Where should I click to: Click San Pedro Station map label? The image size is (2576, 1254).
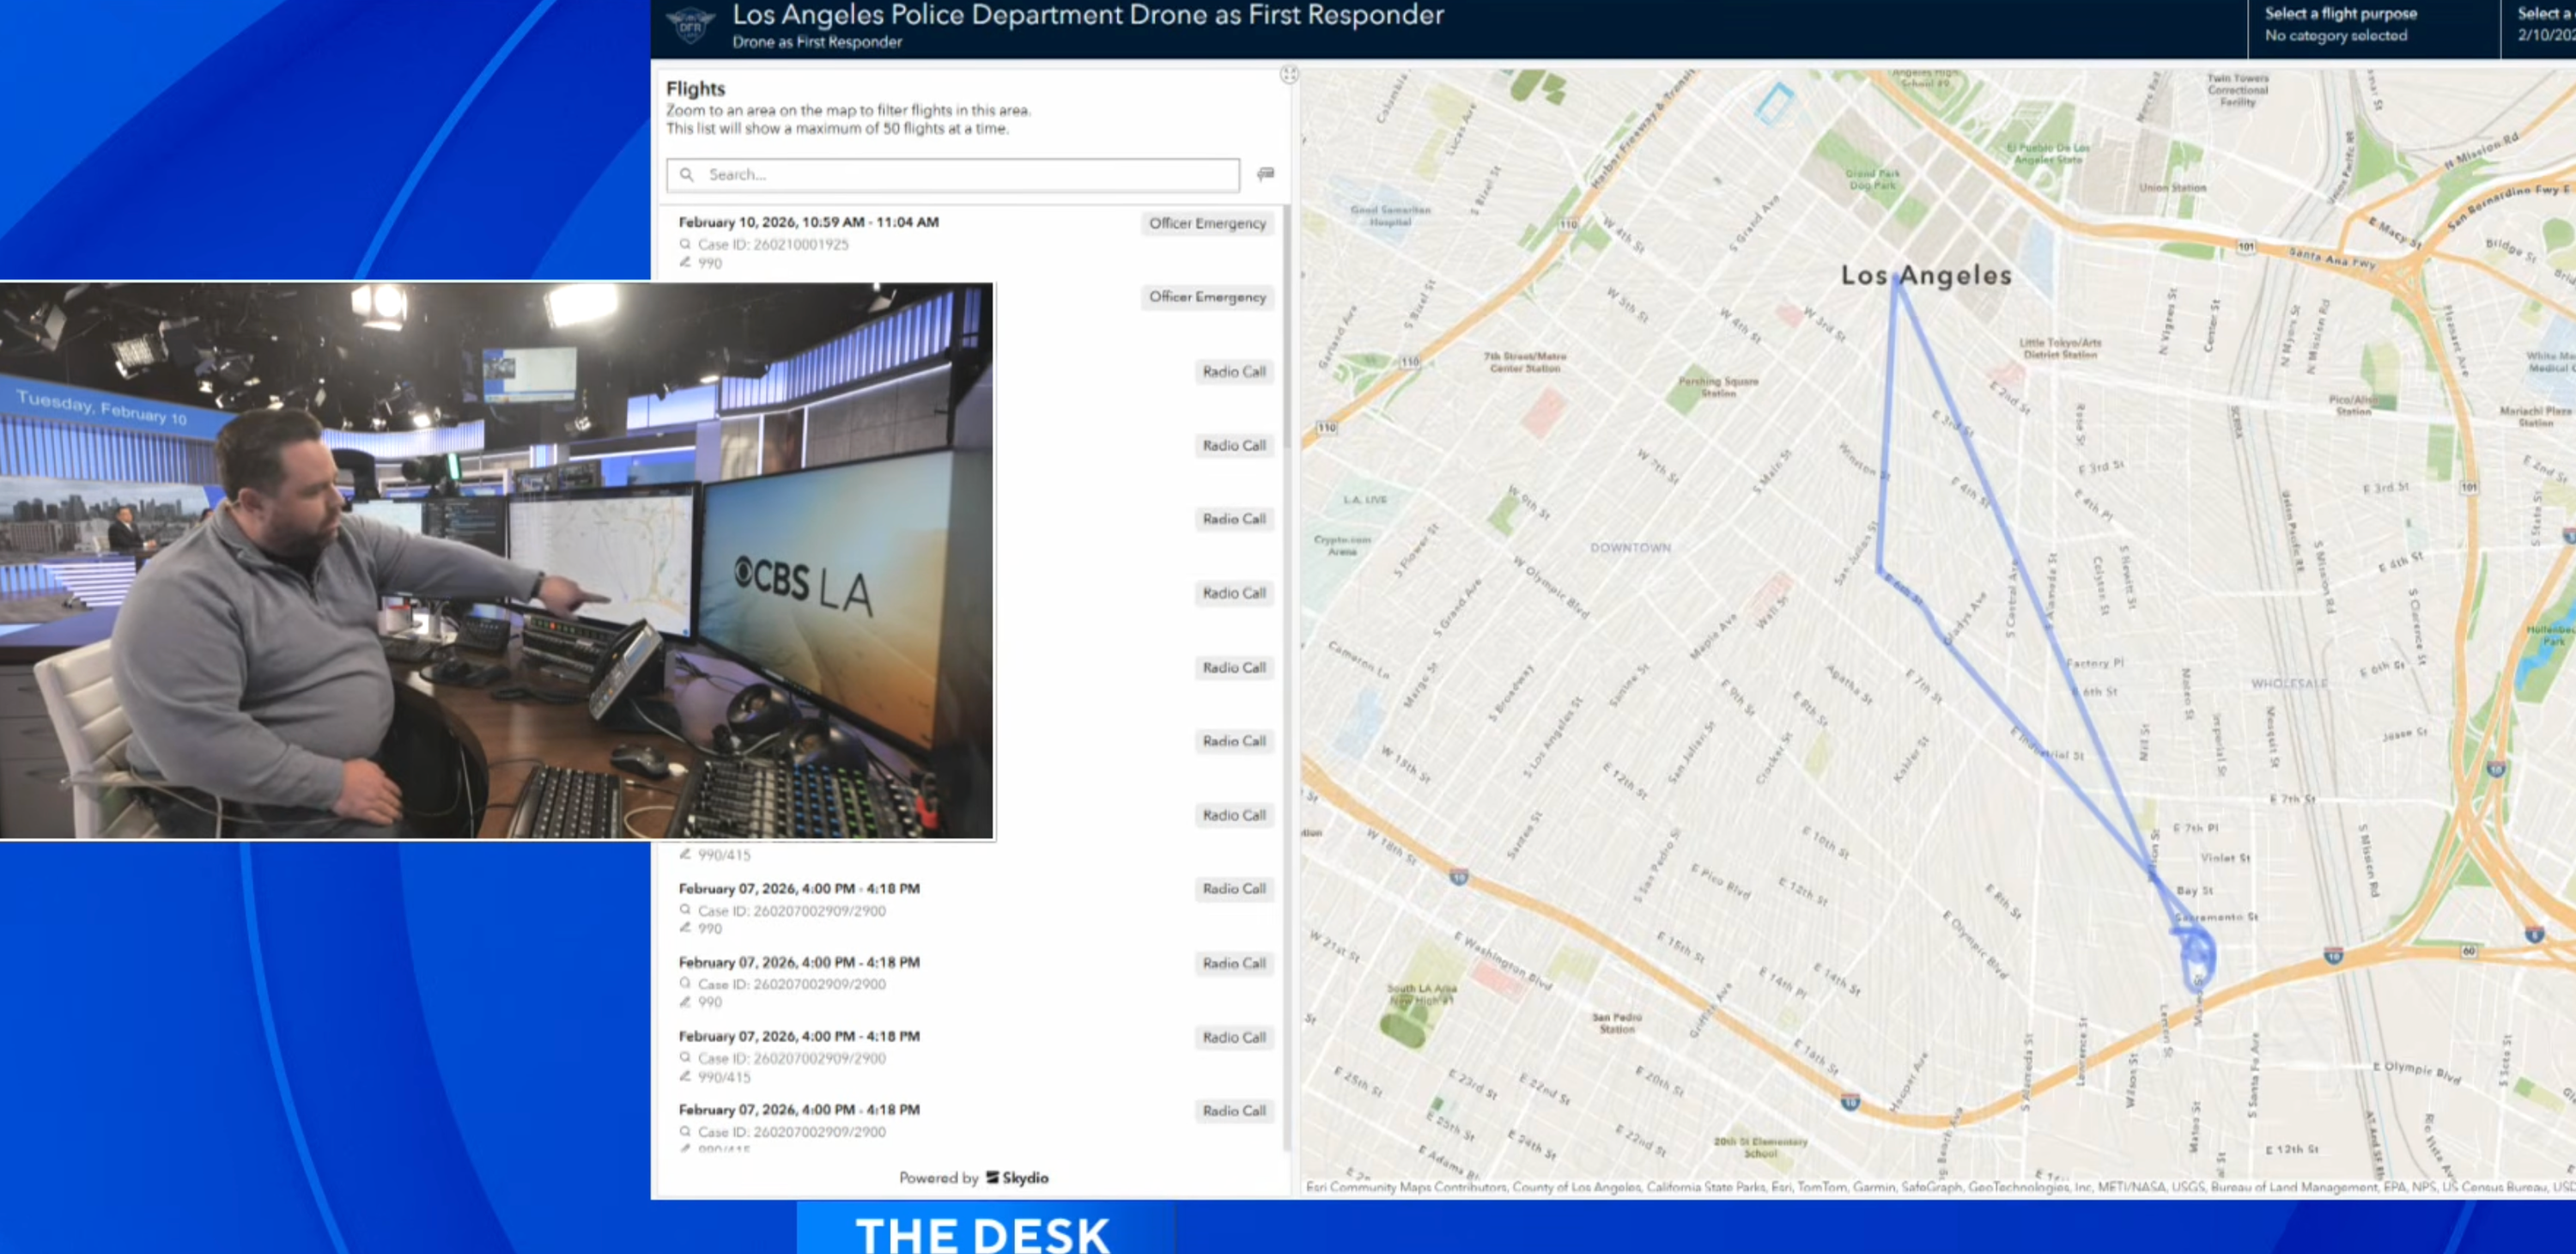1617,1022
